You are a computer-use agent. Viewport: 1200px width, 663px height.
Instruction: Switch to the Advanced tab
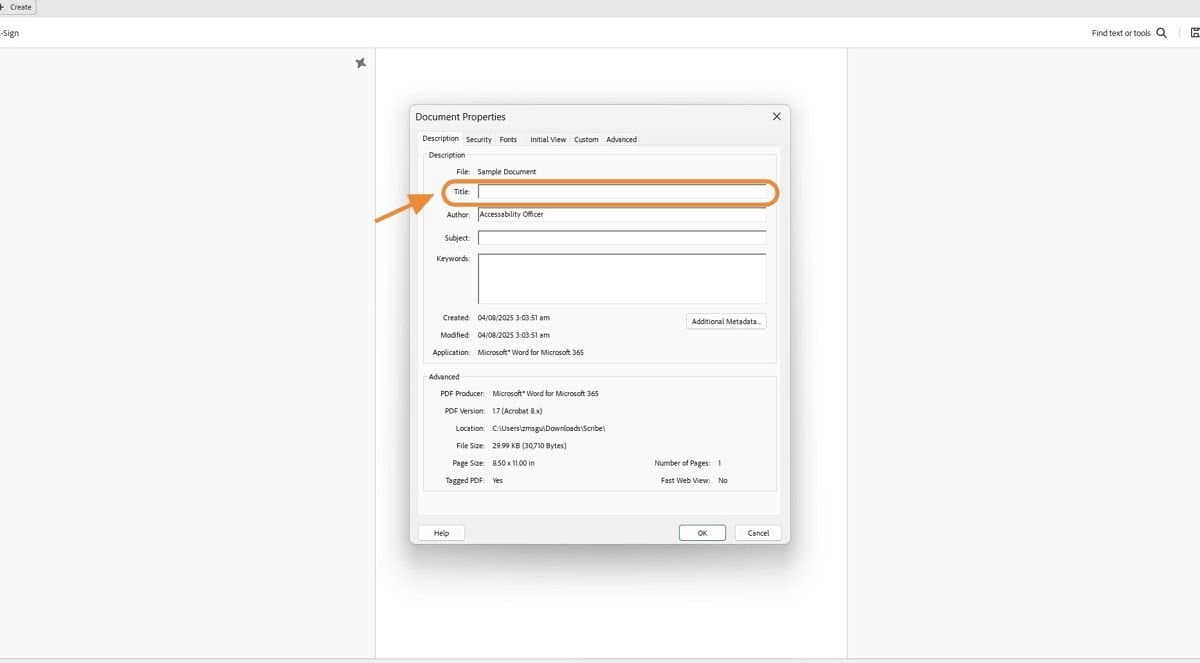point(621,139)
